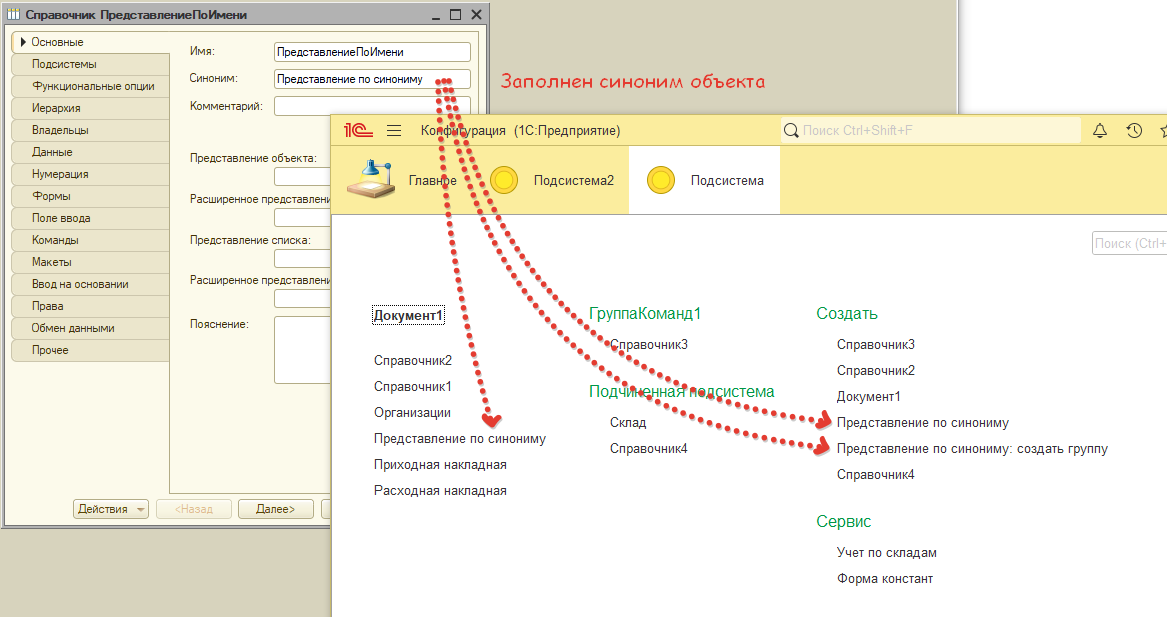Click the section panel Поиск field
The image size is (1167, 617).
coord(1129,243)
